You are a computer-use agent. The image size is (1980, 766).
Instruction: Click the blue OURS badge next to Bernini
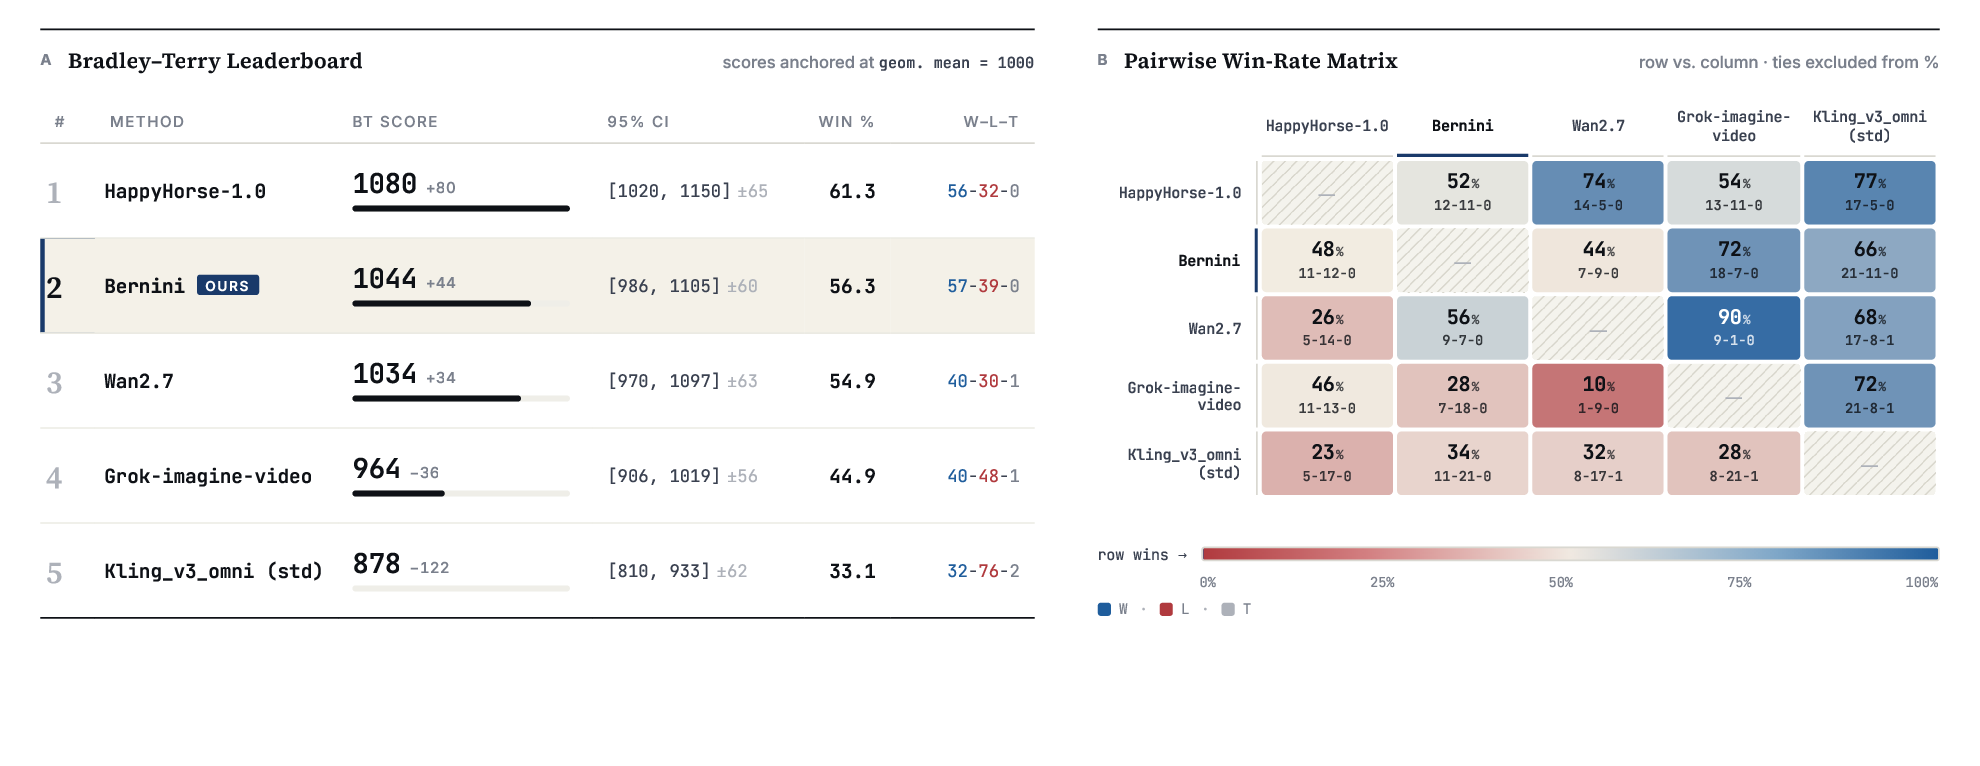[x=228, y=286]
